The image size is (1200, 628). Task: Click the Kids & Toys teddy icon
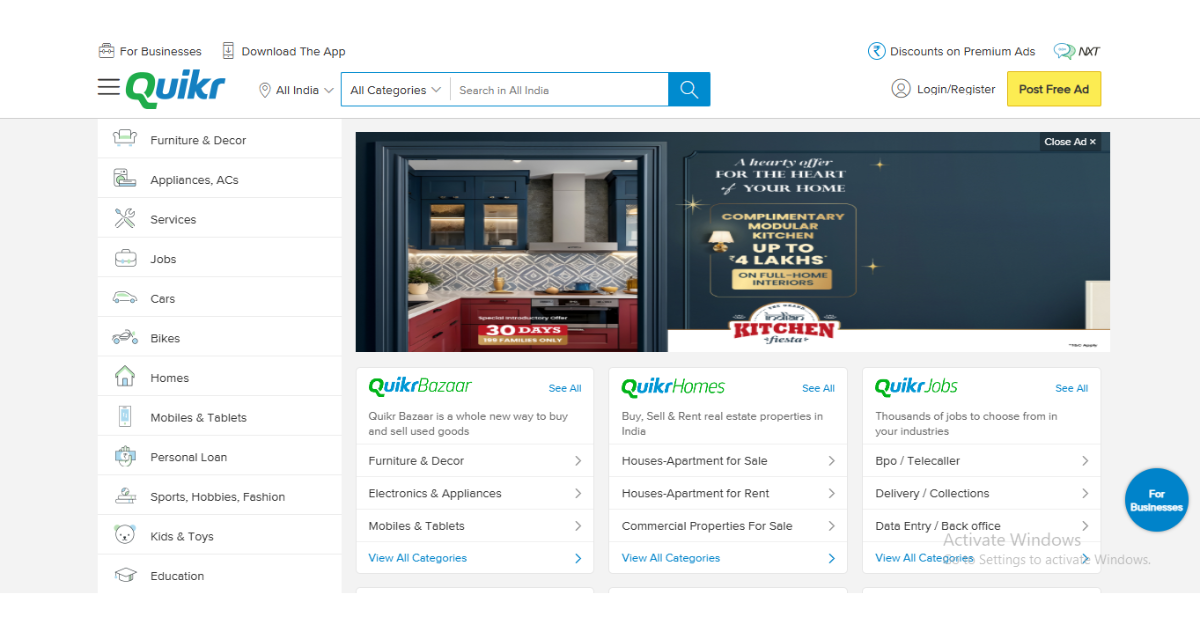tap(125, 535)
